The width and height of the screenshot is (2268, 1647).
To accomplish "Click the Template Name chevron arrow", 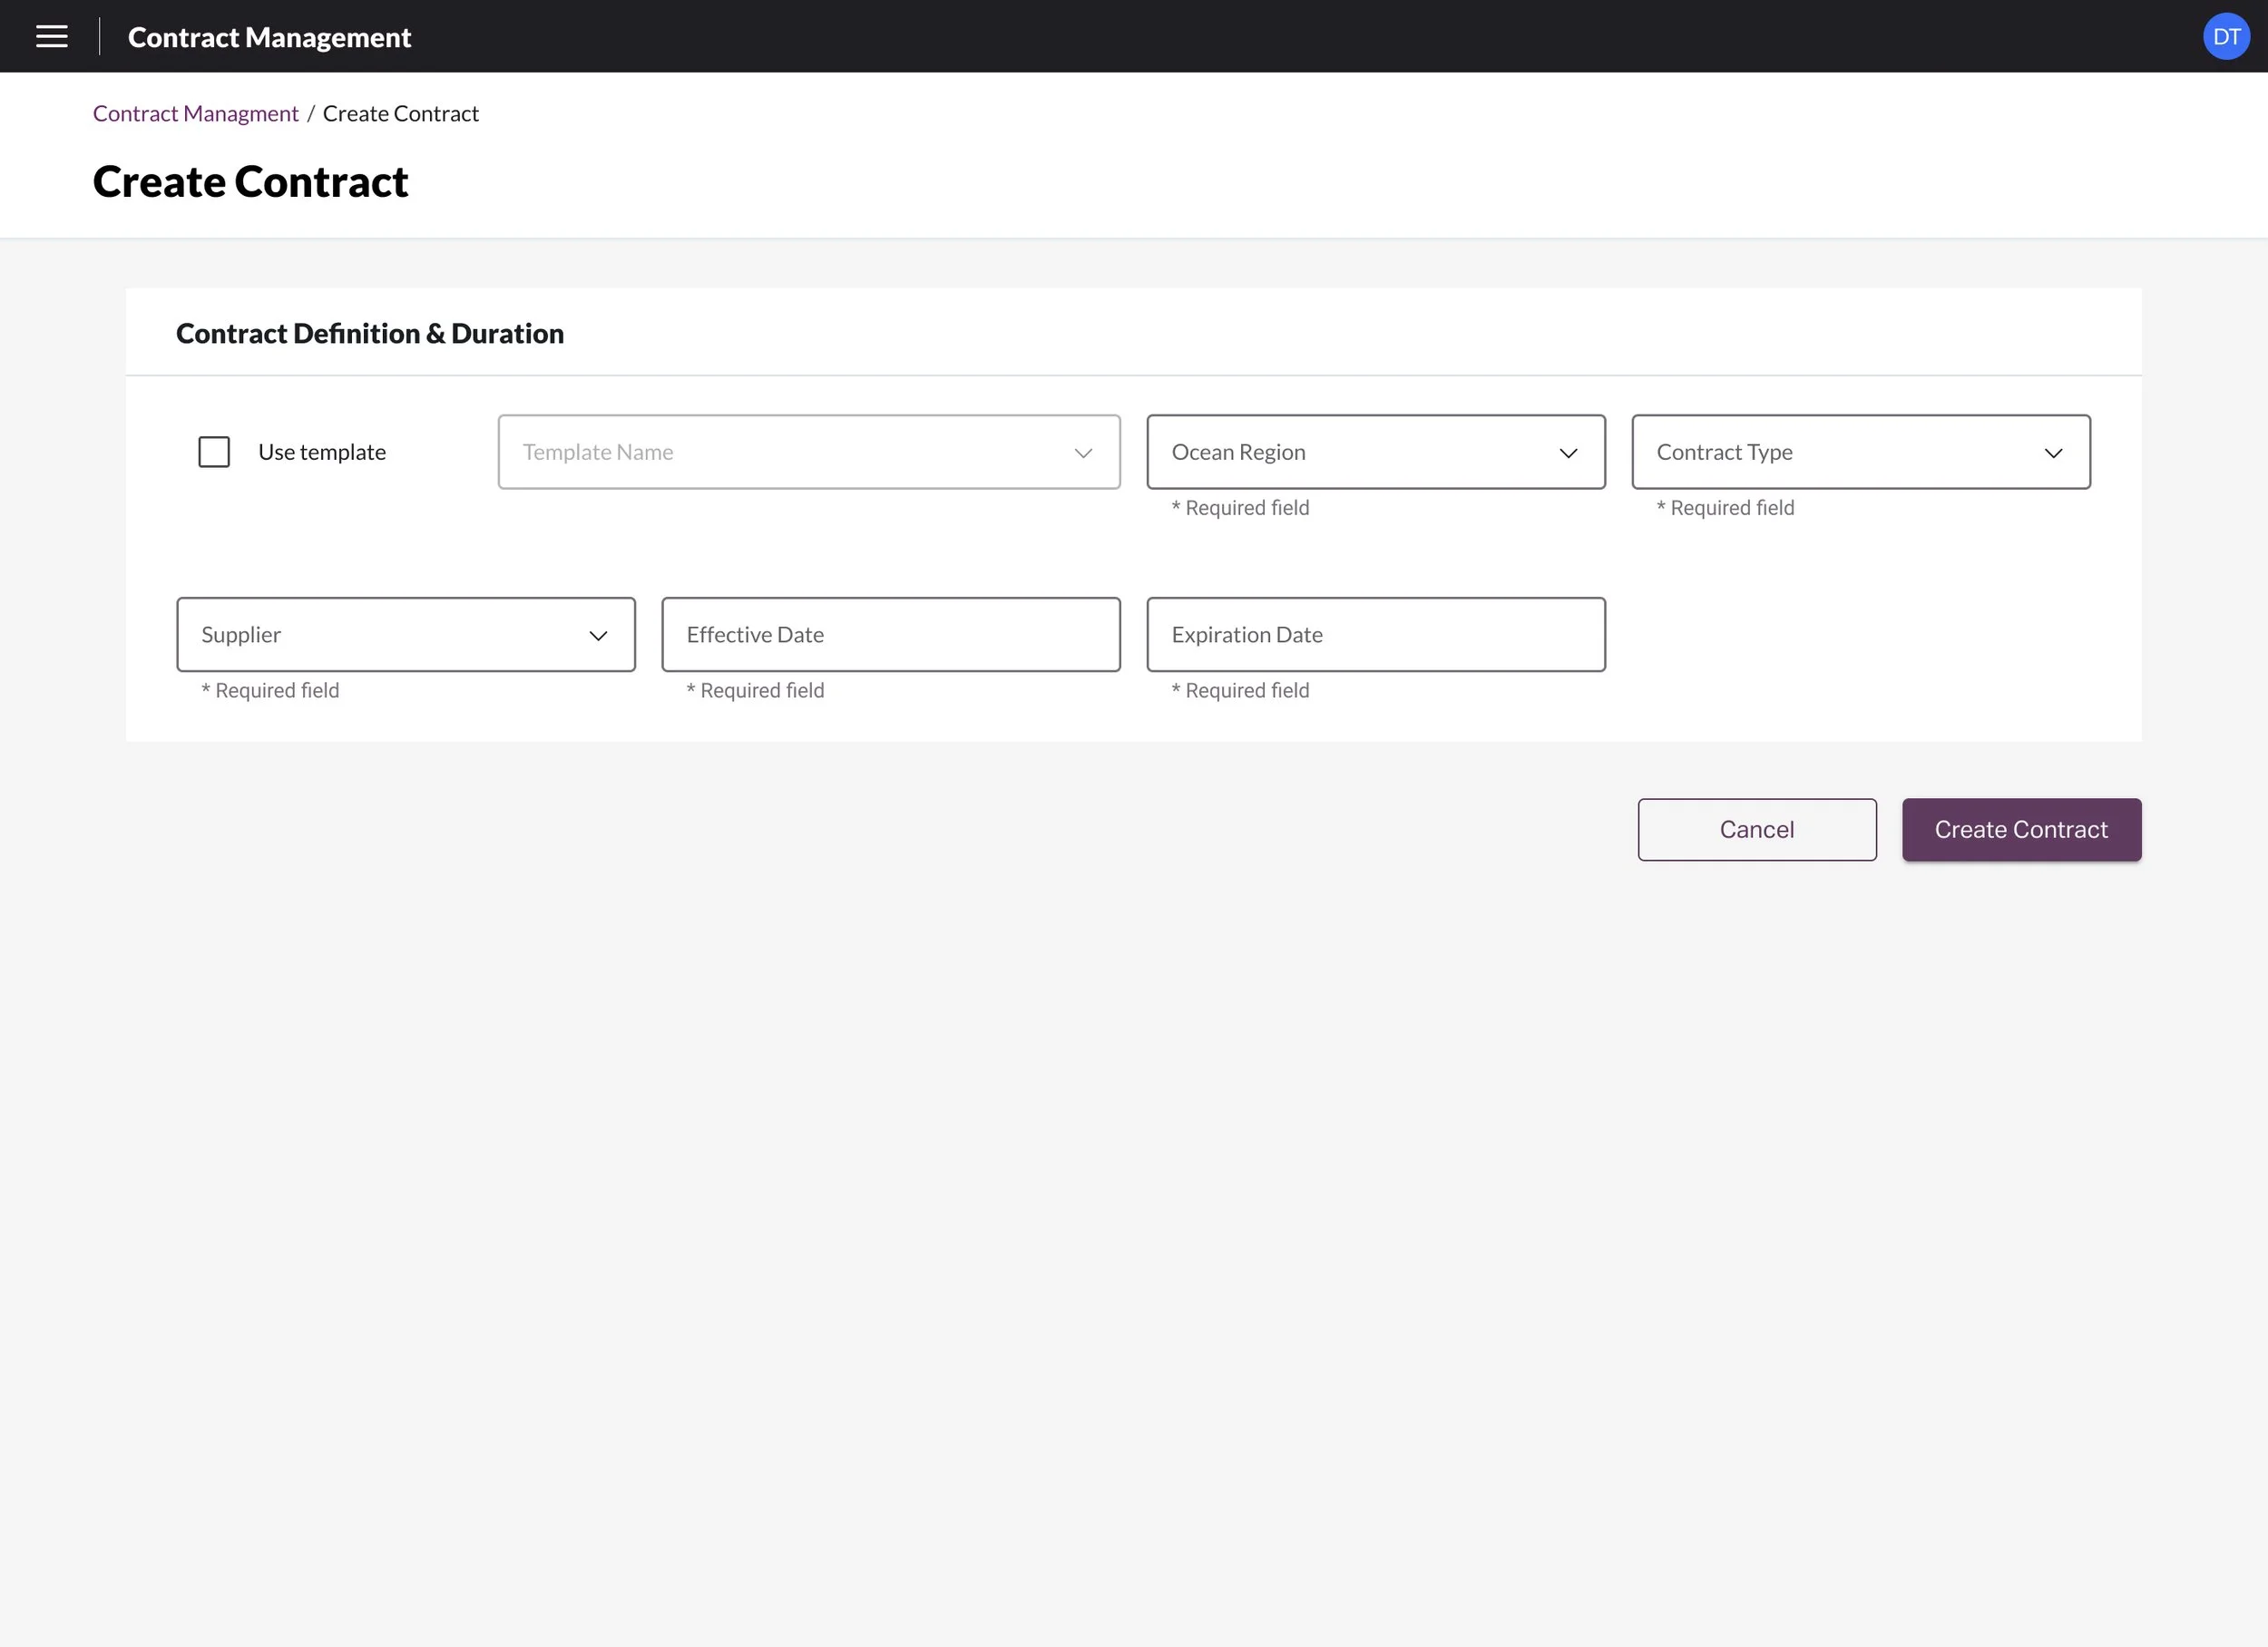I will 1082,453.
